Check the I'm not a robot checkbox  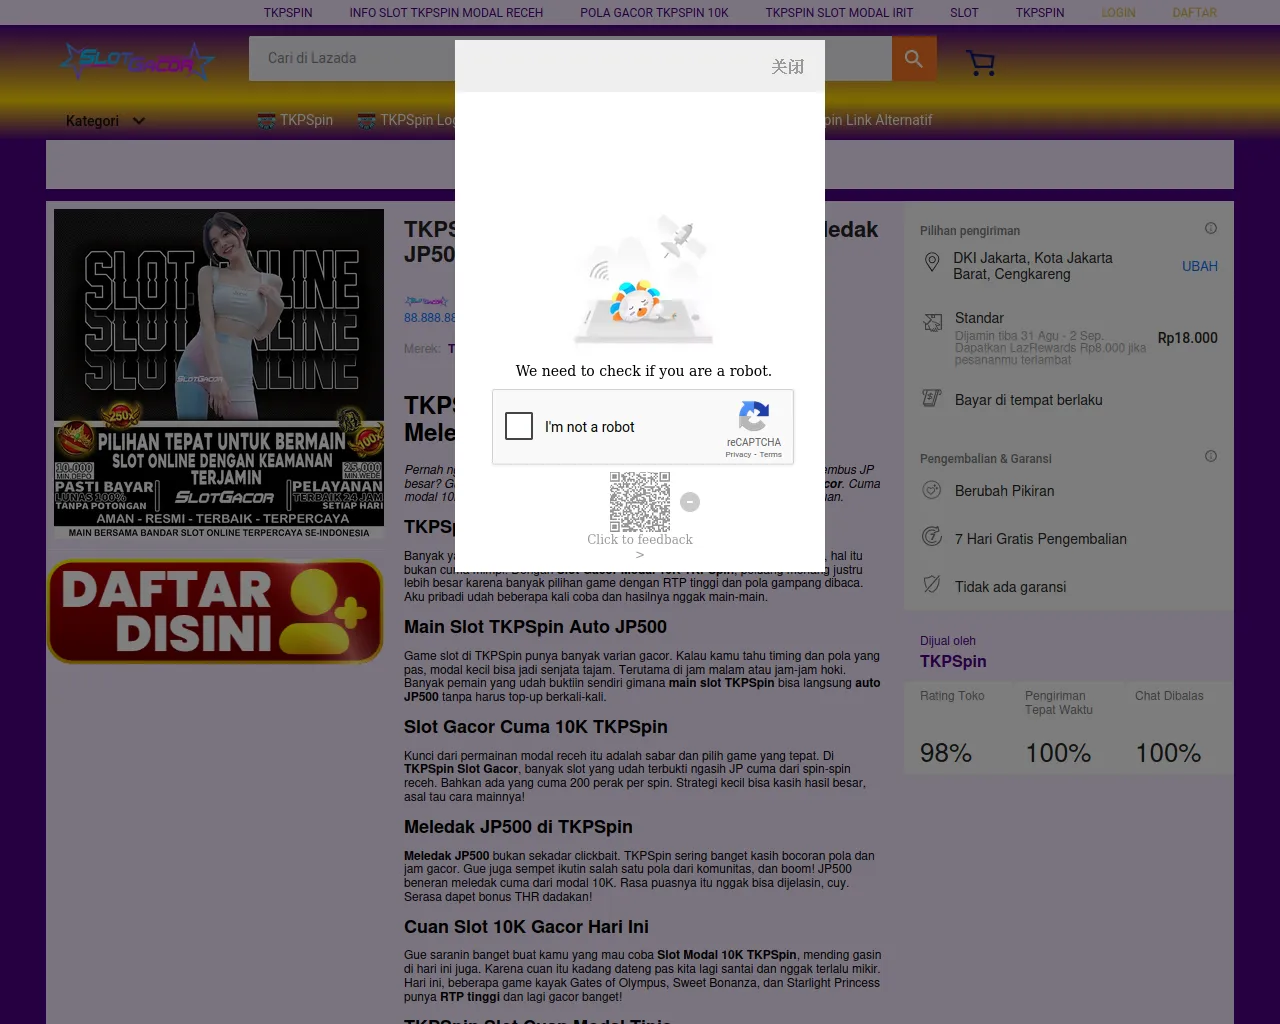tap(519, 426)
